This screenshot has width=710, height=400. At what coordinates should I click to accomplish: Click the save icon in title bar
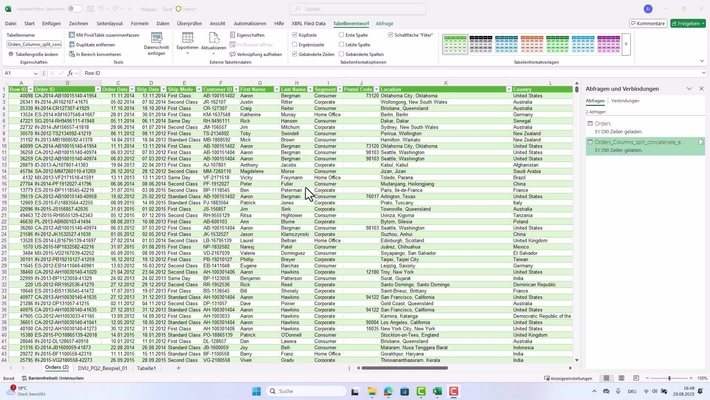tap(91, 9)
